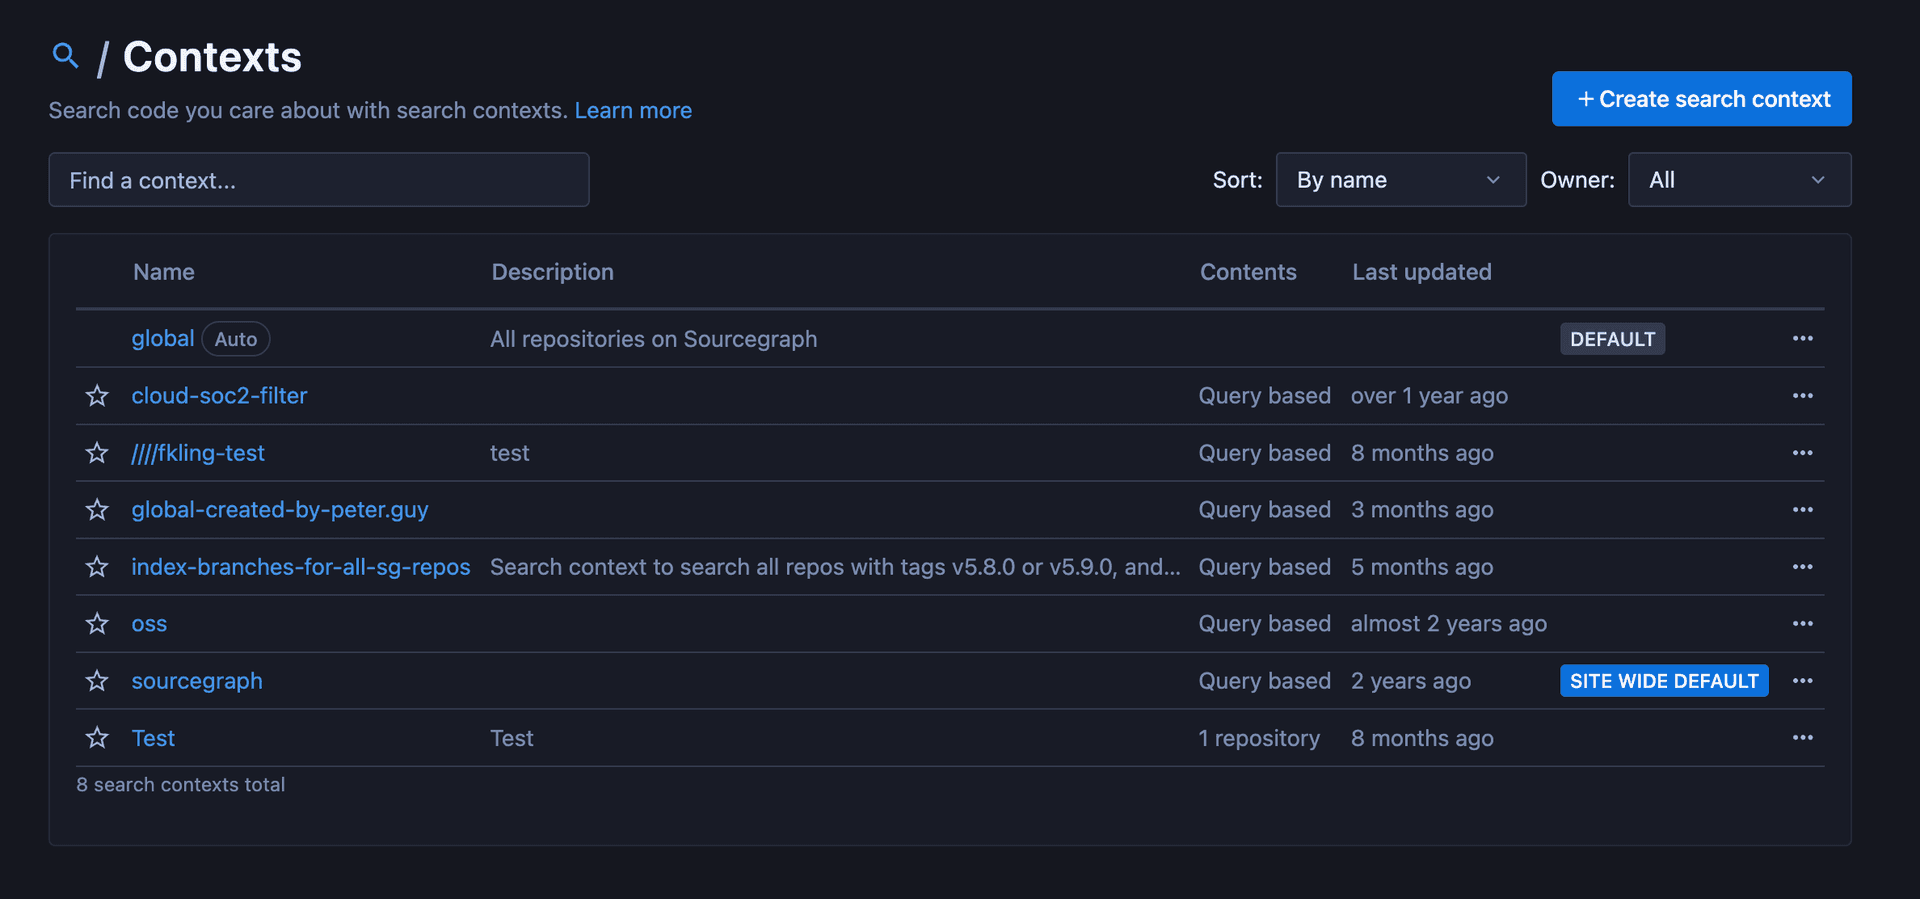The image size is (1920, 899).
Task: Click 'almost 2 years ago' timestamp
Action: pos(1449,624)
